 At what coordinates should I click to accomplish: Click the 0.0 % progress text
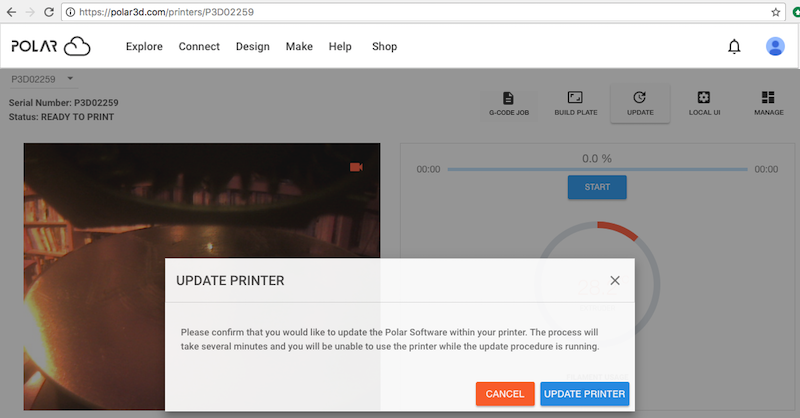pos(597,159)
